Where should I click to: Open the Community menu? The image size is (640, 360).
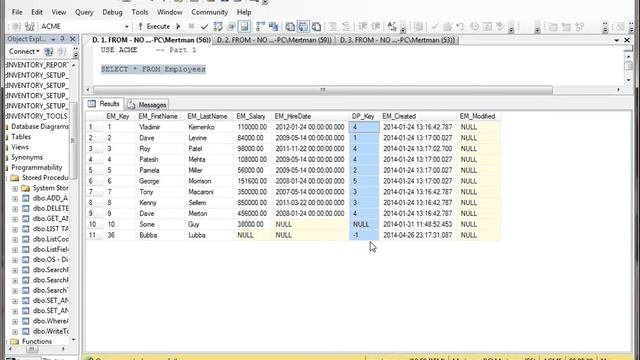click(x=209, y=12)
